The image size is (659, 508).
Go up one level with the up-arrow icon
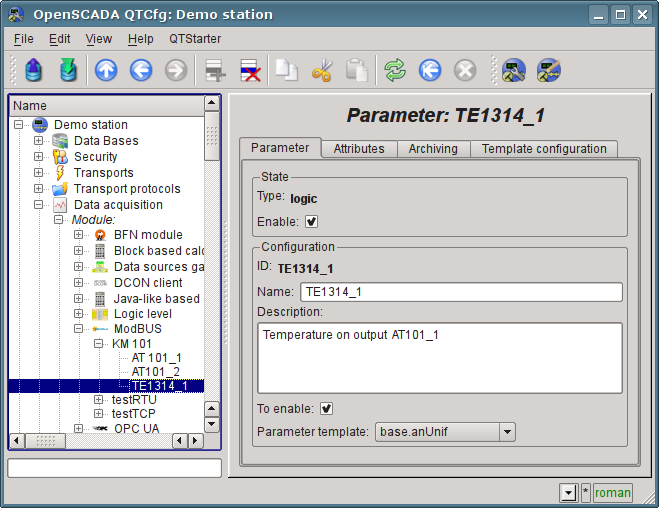(x=106, y=70)
